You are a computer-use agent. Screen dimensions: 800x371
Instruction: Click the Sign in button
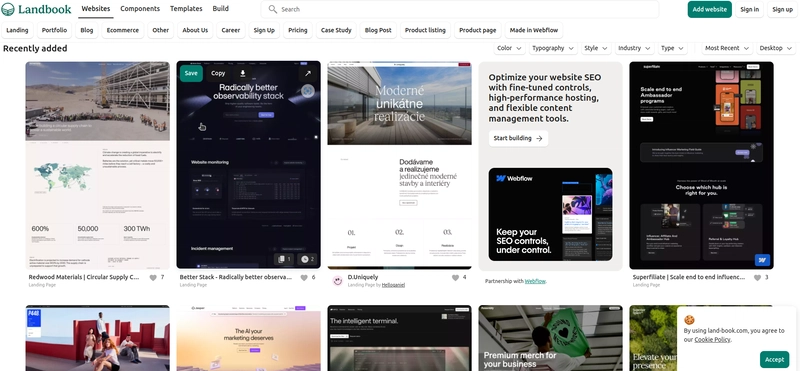point(749,9)
